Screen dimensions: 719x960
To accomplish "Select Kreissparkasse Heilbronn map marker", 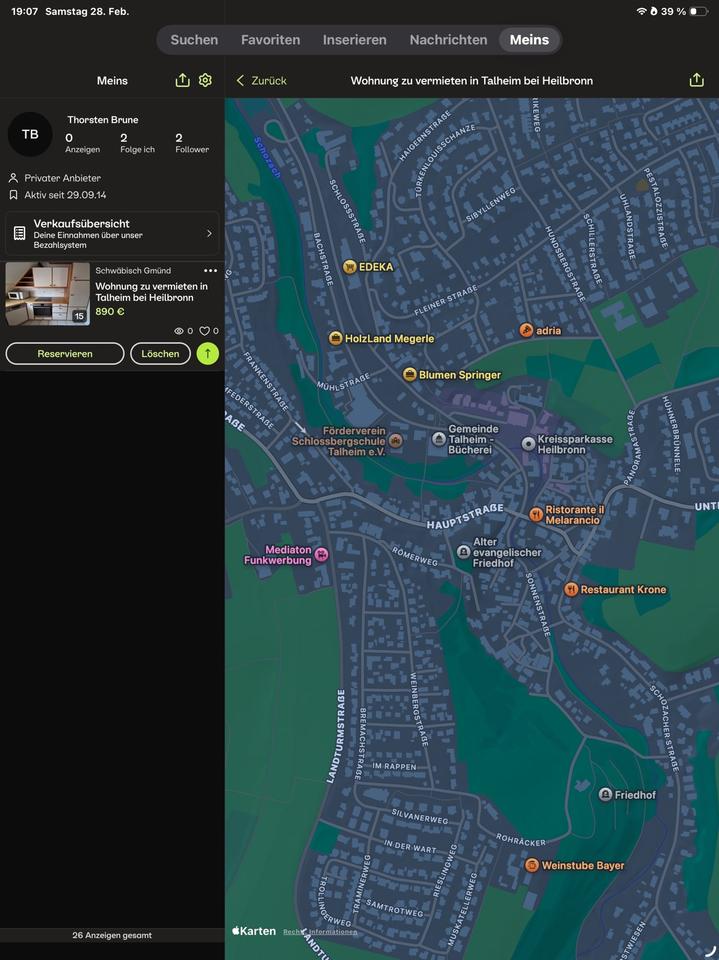I will tap(528, 443).
